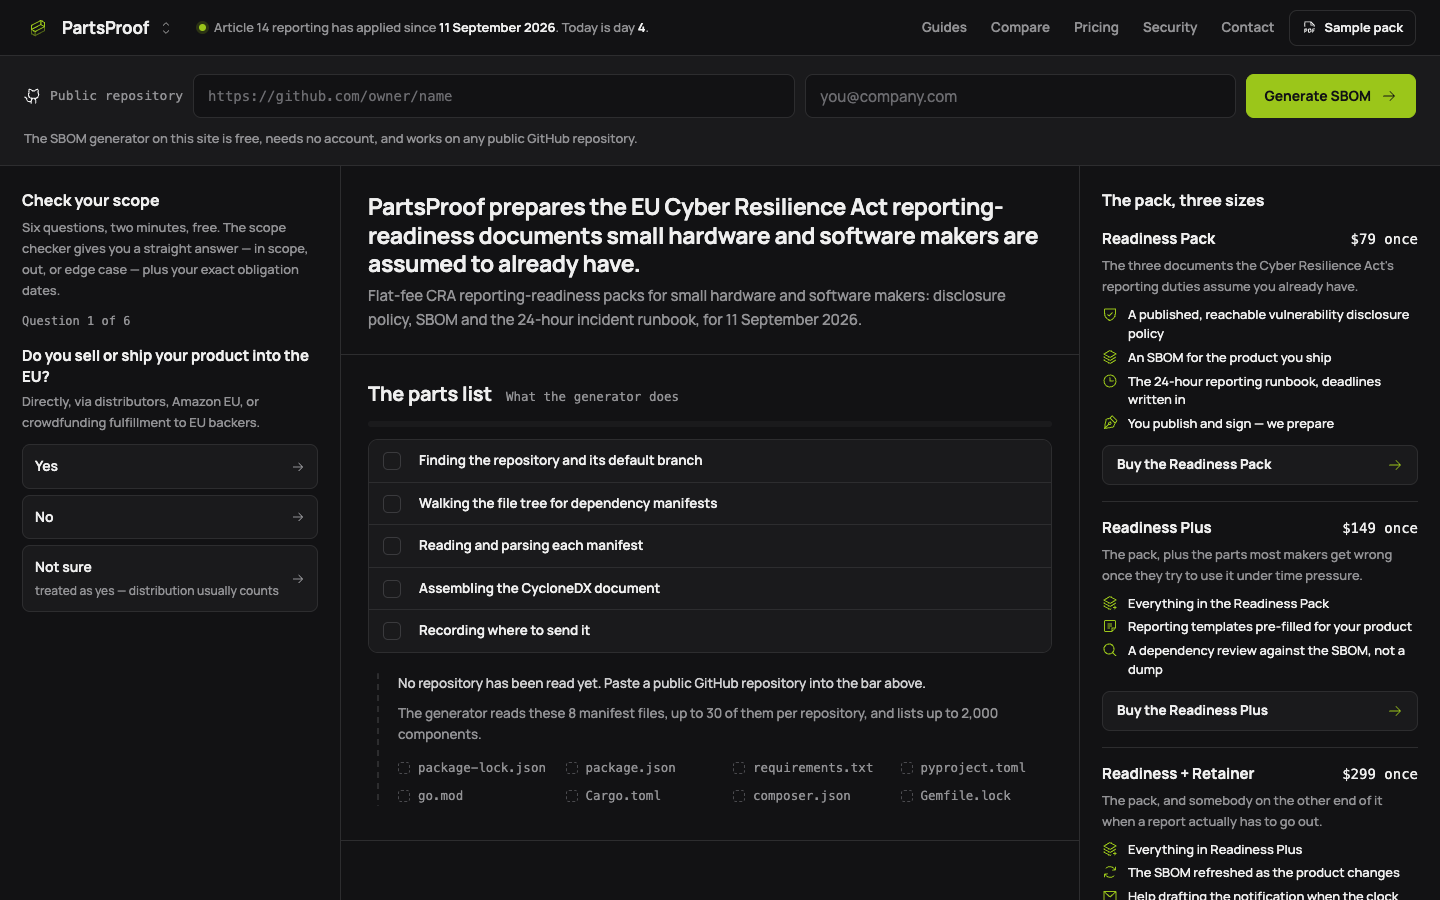
Task: Click the Gemfile.lock dashed circle icon
Action: 907,796
